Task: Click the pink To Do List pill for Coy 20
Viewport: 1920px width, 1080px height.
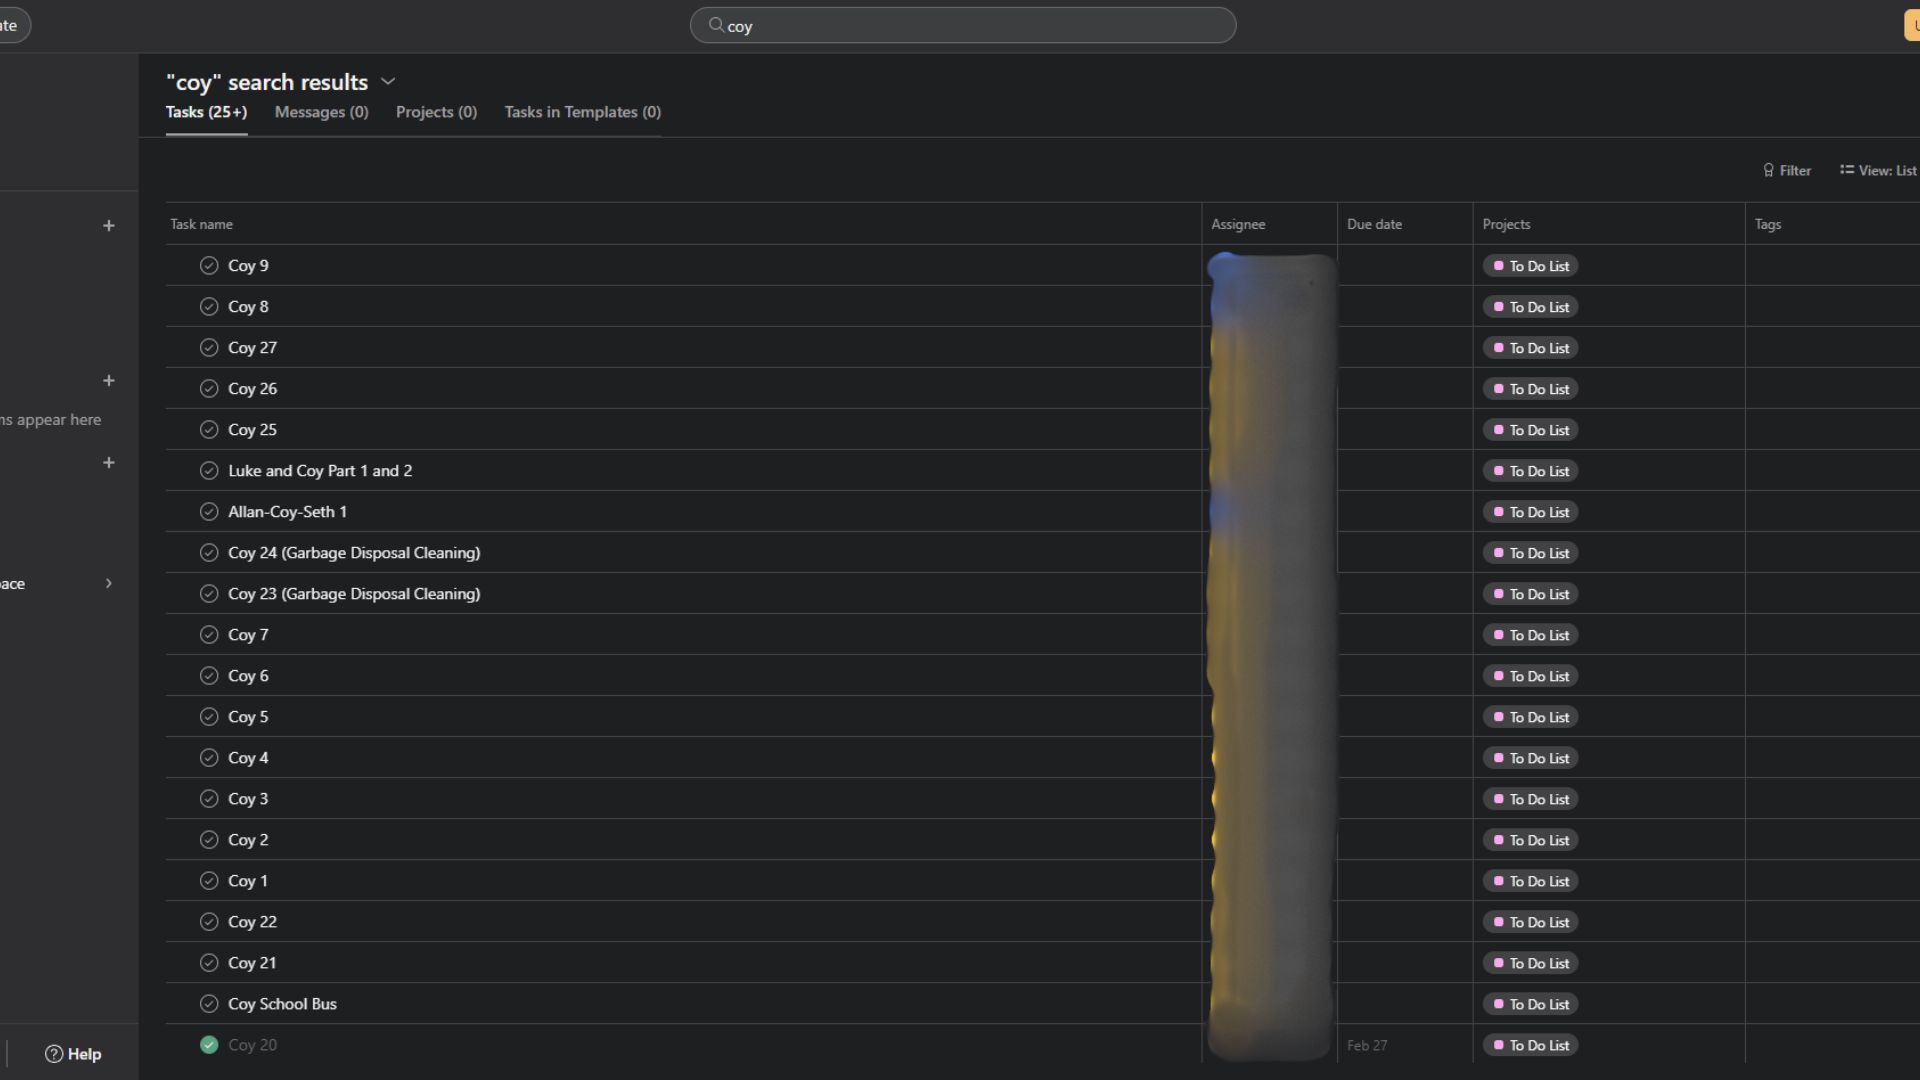Action: [1530, 1045]
